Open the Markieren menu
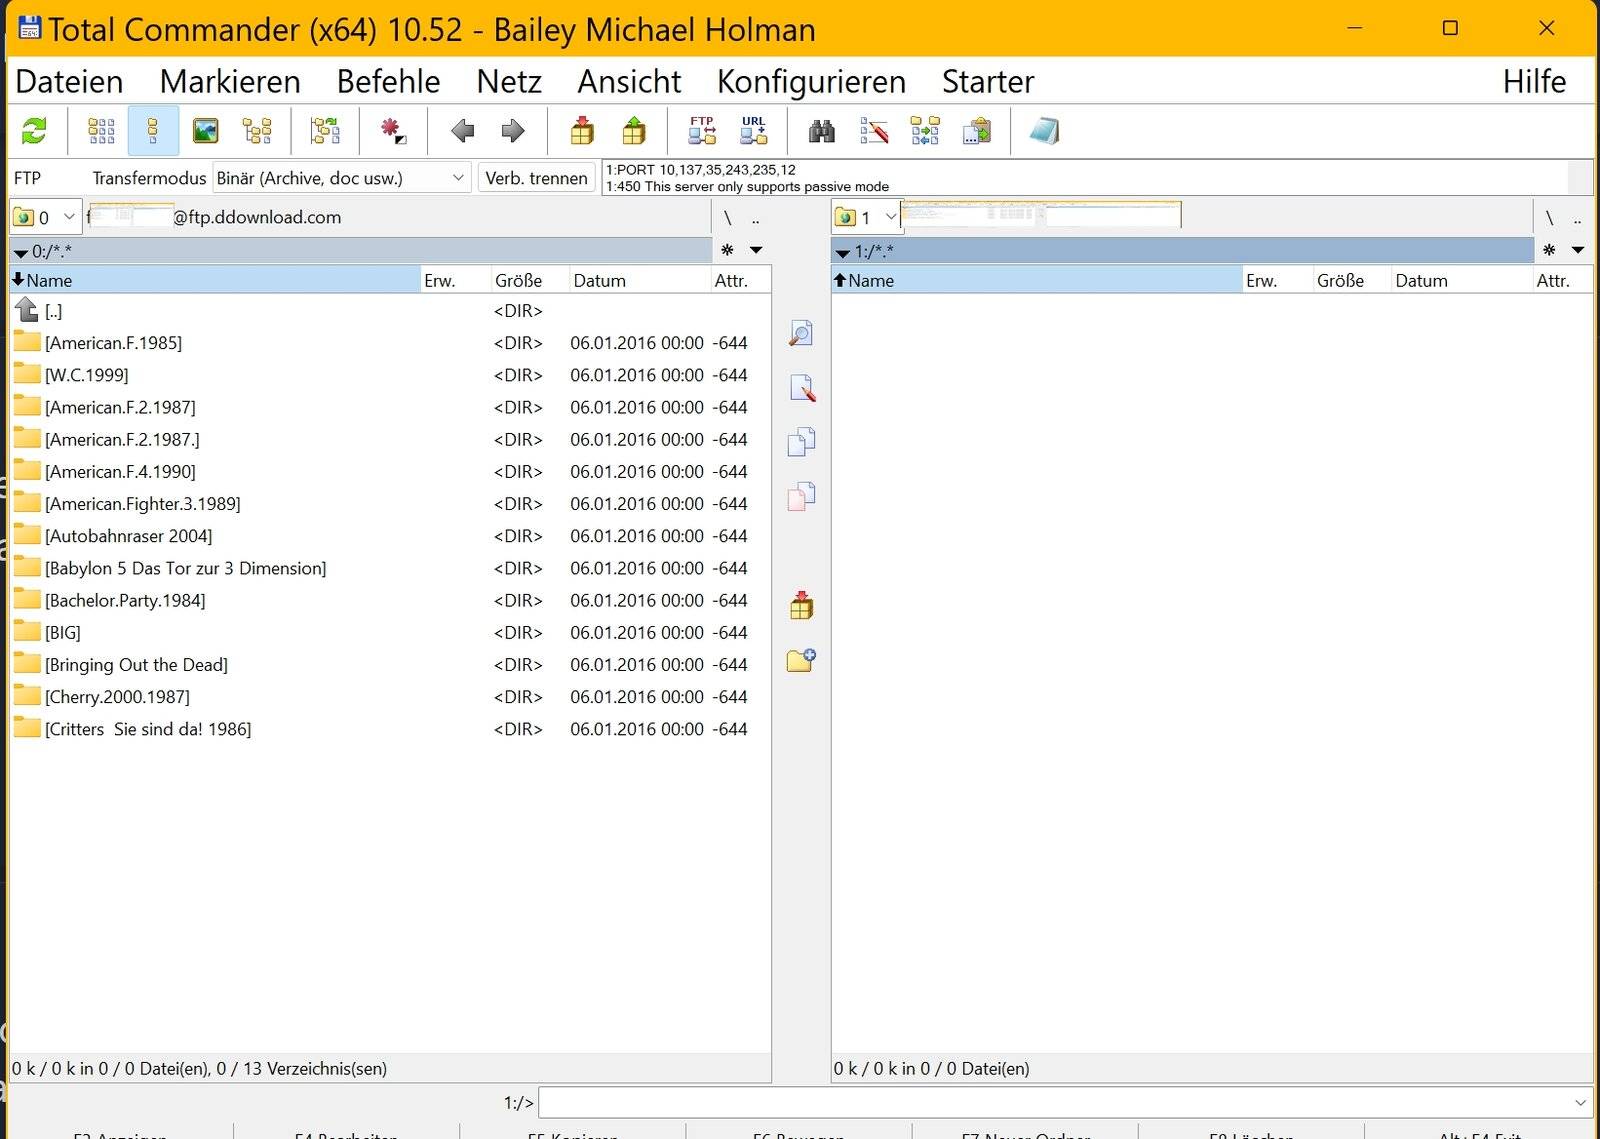The image size is (1600, 1139). pos(230,81)
